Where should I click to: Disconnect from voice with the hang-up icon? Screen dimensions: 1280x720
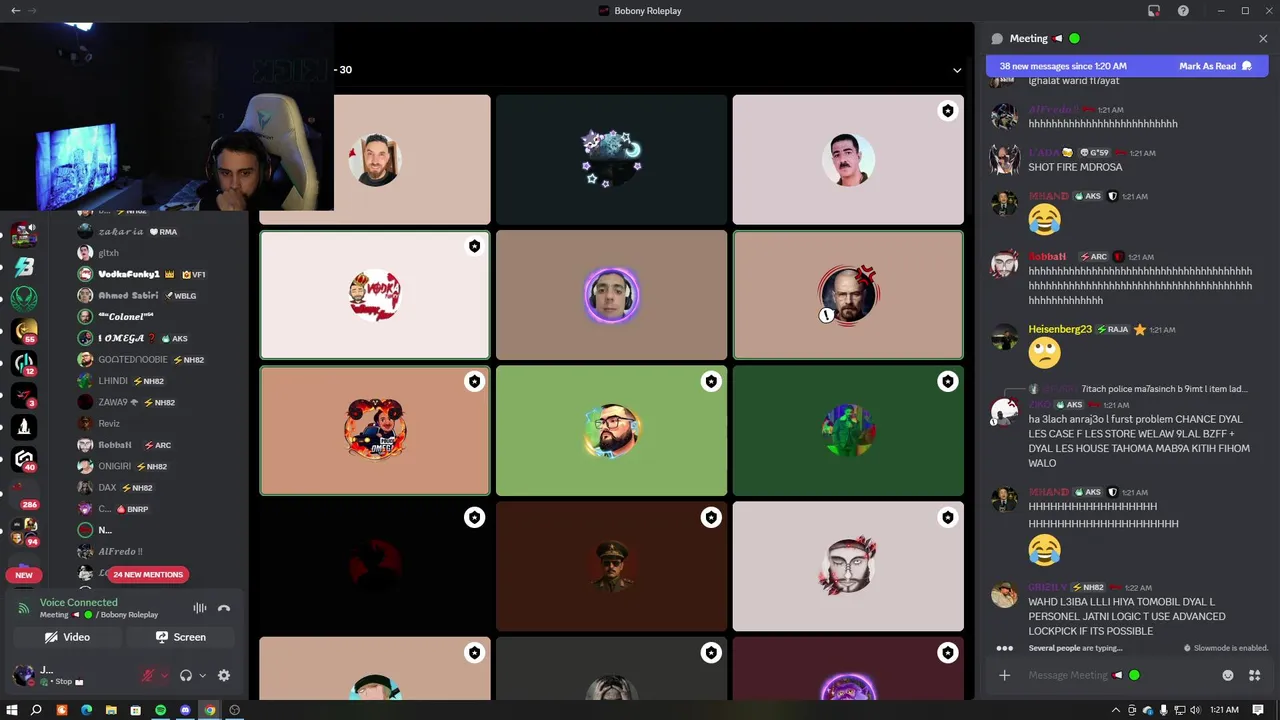224,608
